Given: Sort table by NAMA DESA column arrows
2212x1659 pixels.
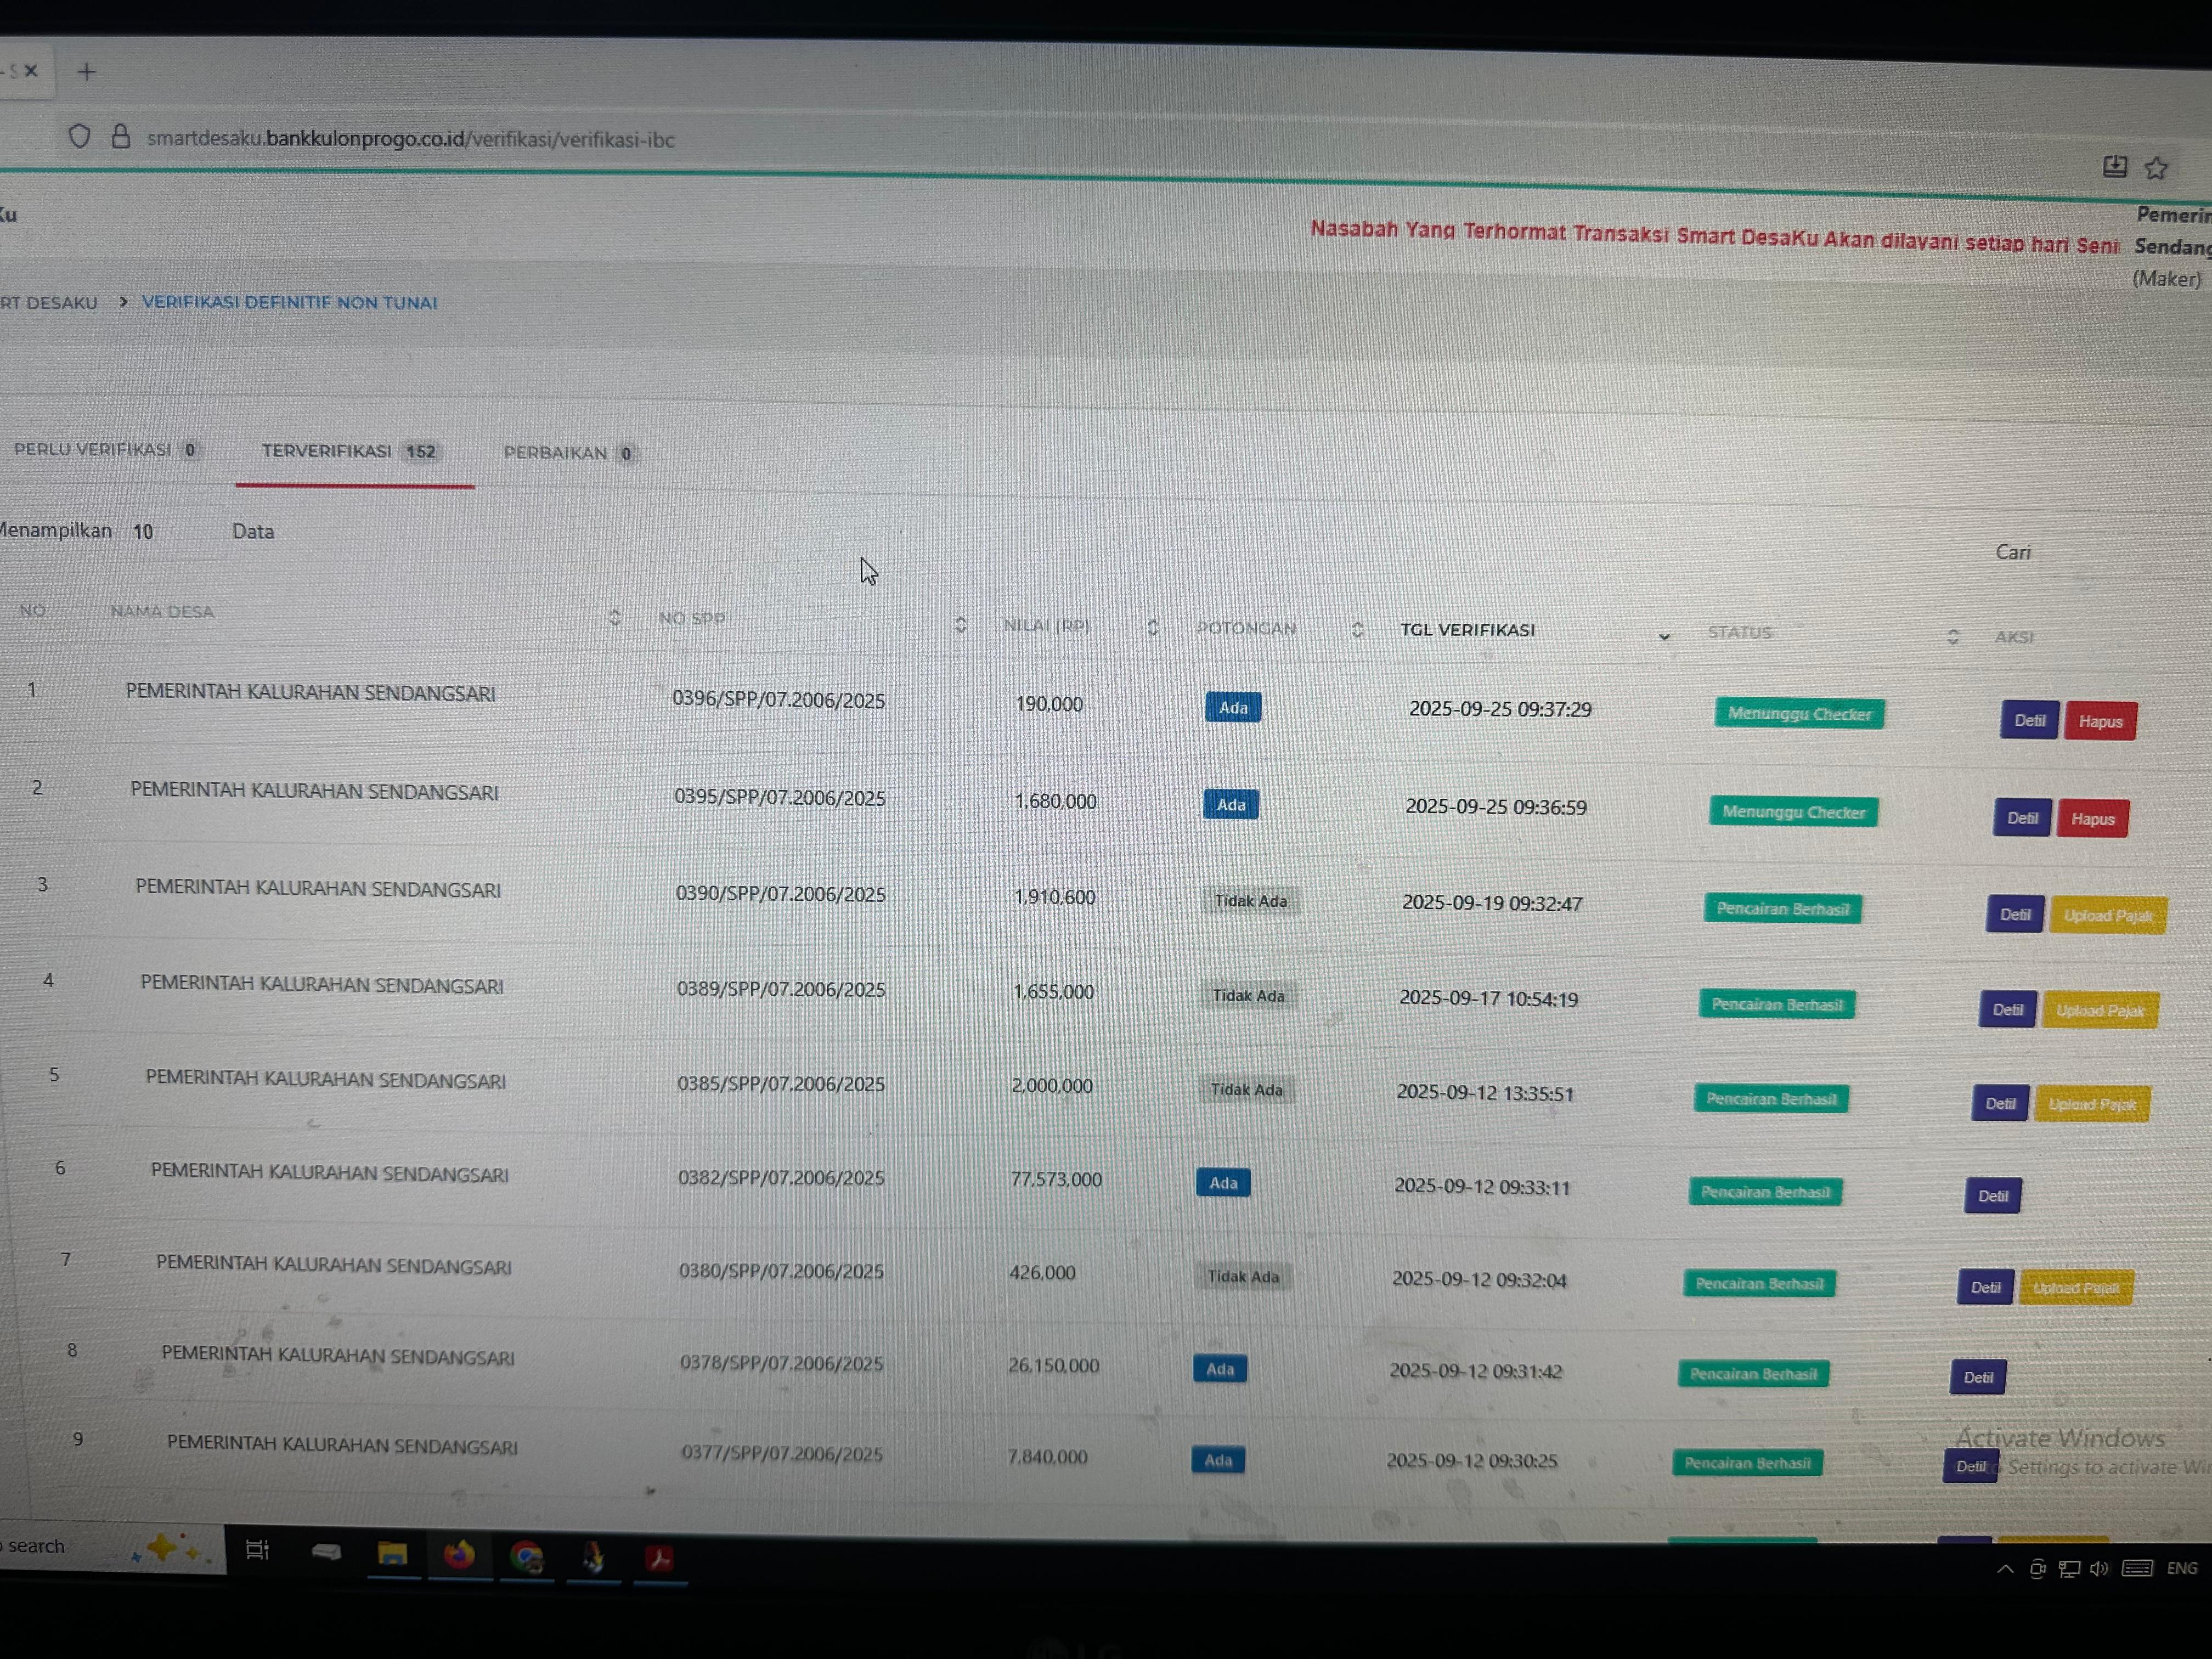Looking at the screenshot, I should [614, 617].
